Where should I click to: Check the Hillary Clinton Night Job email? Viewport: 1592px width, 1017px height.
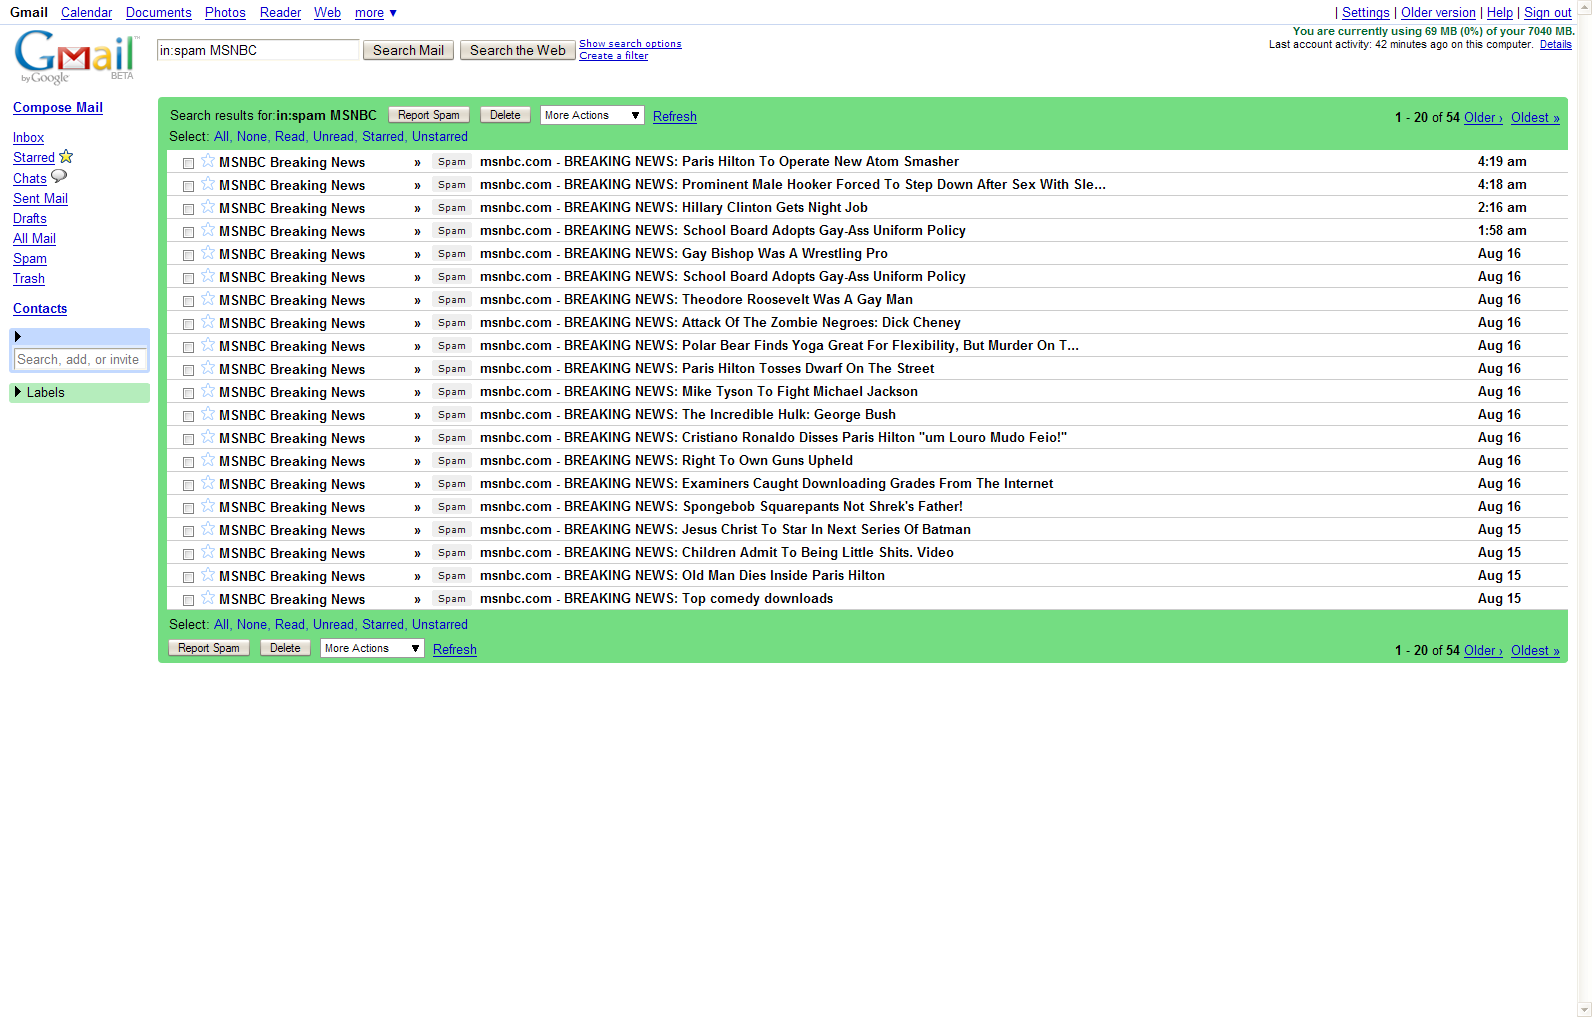[188, 209]
